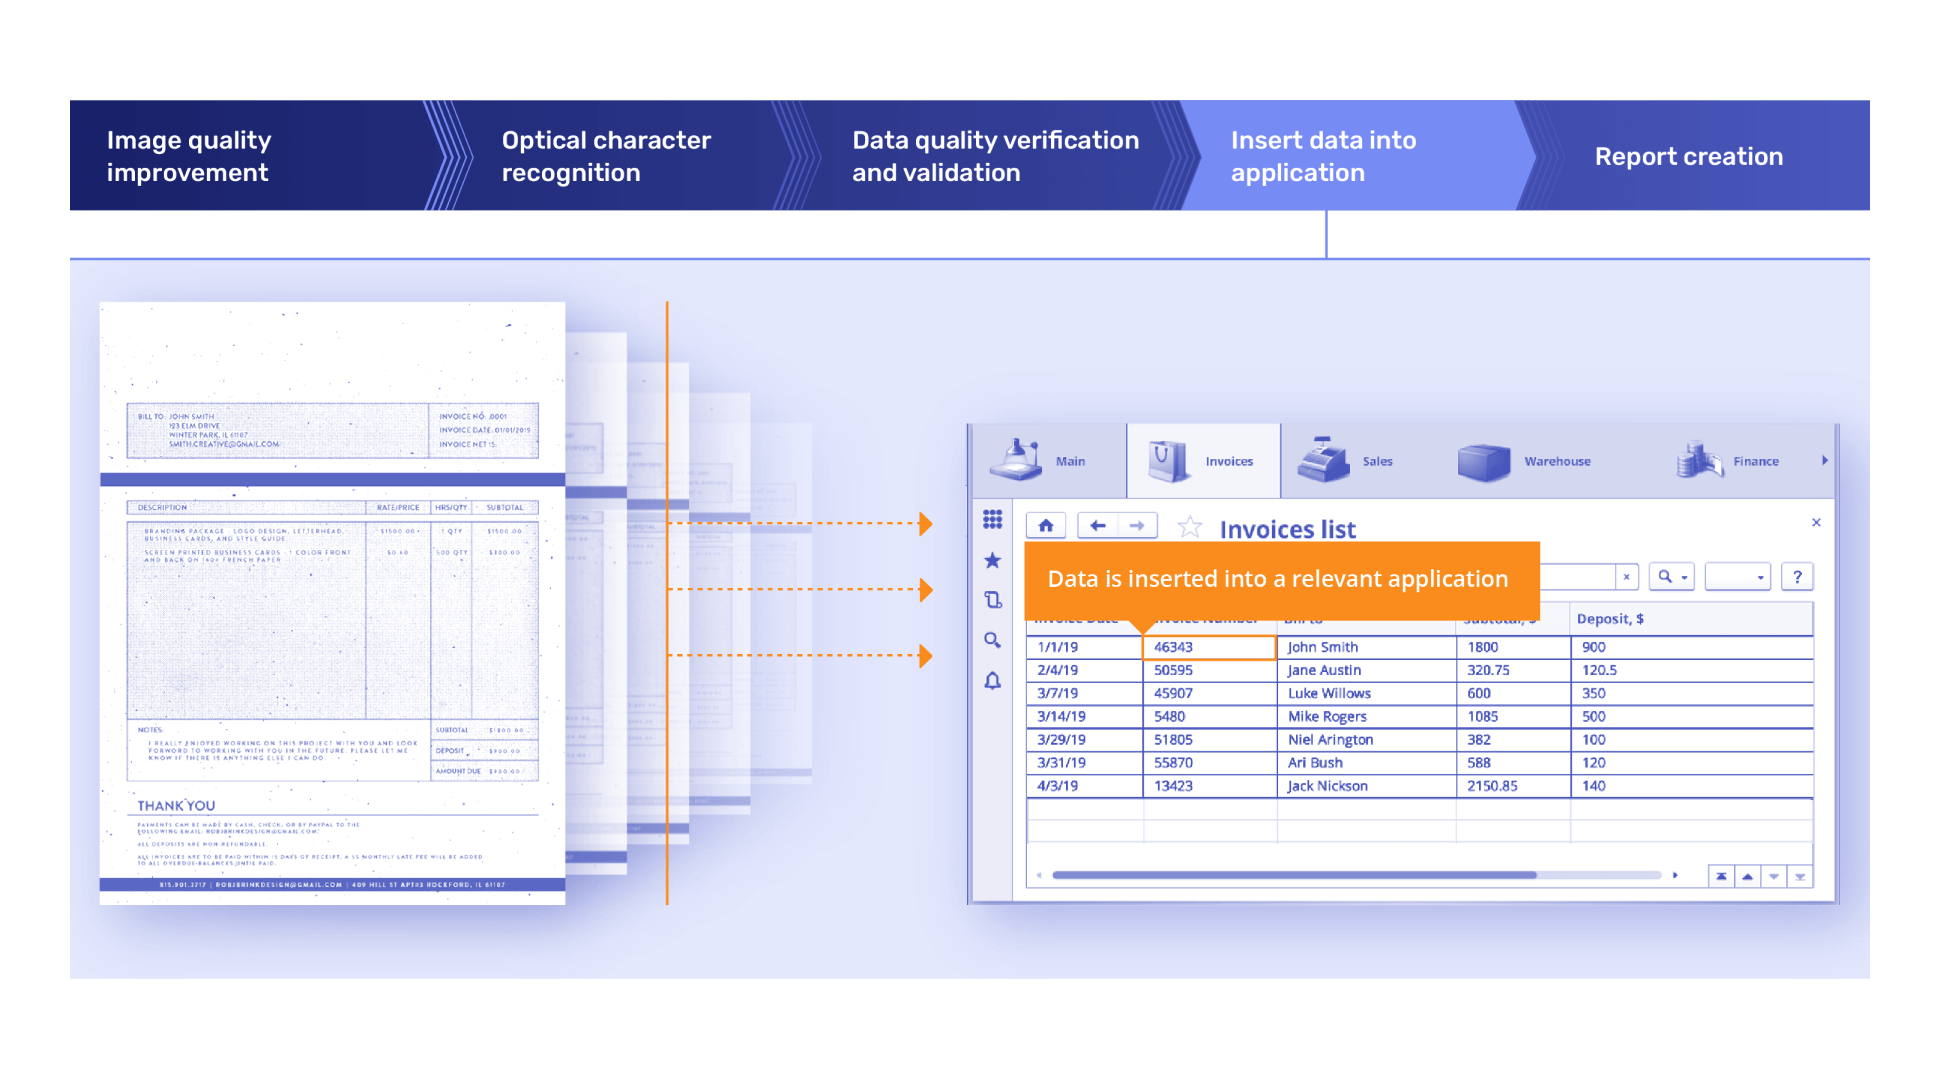Select the invoice number cell 46343
Viewport: 1940px width, 1090px height.
point(1208,647)
